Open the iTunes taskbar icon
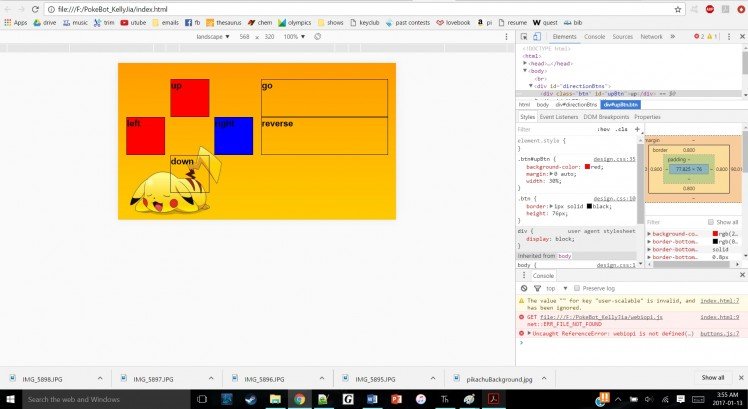The image size is (748, 409). coord(420,399)
